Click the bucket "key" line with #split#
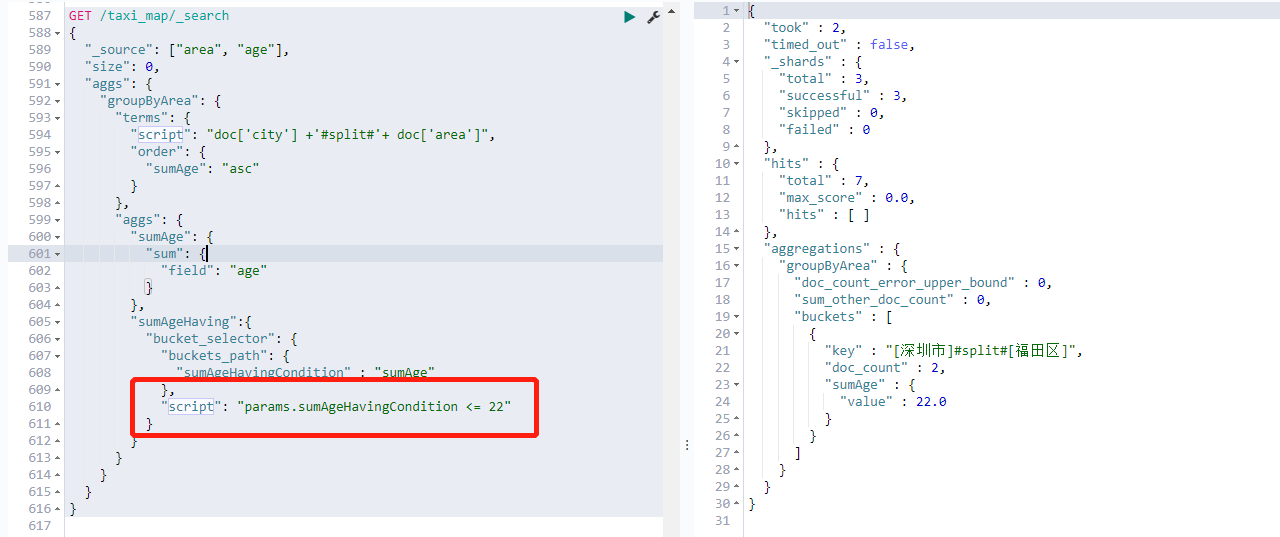Screen dimensions: 1280x537 (955, 350)
